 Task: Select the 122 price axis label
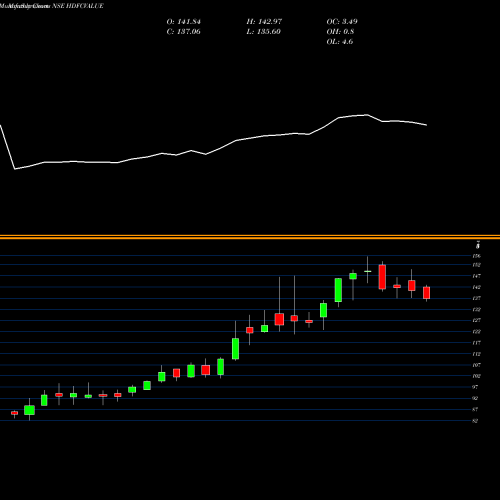[x=477, y=332]
